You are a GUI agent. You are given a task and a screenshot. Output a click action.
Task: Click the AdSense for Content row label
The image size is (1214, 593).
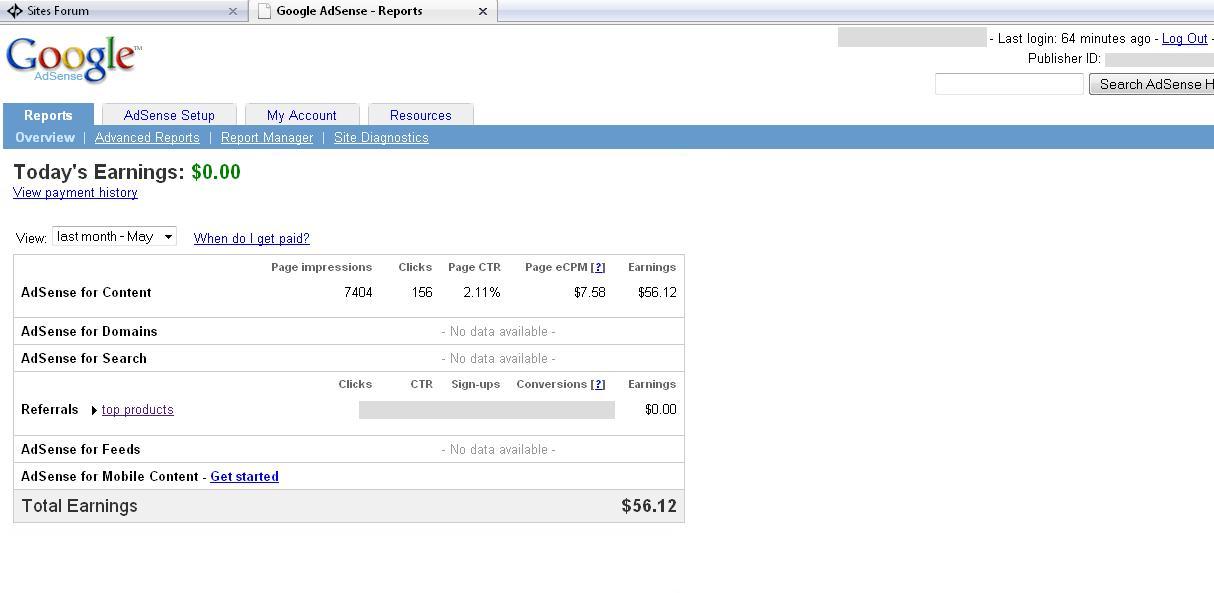86,293
